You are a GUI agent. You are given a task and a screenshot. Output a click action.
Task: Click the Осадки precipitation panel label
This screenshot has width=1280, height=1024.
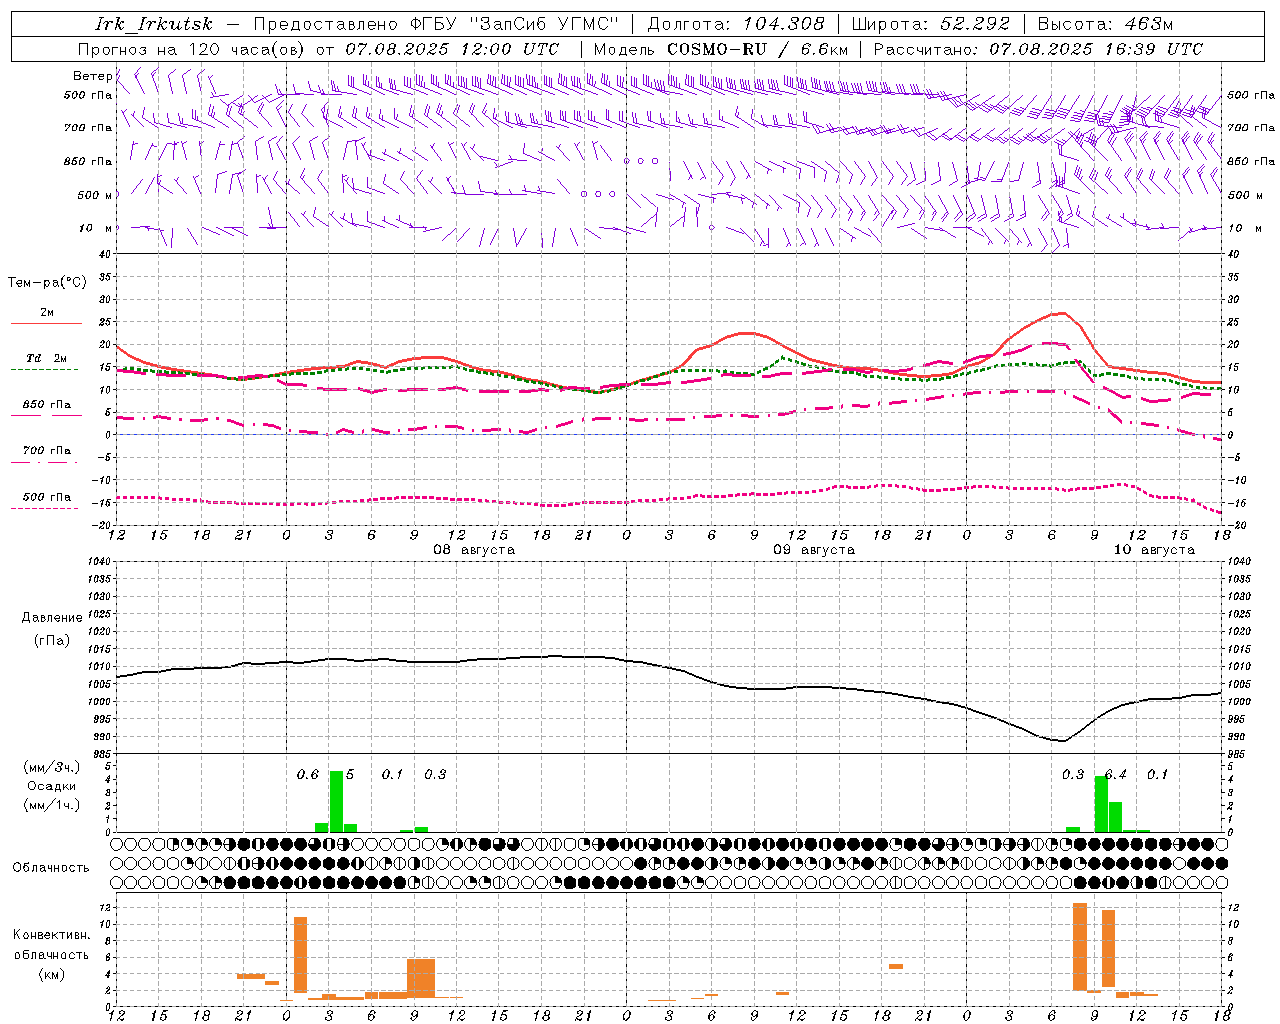tap(52, 786)
